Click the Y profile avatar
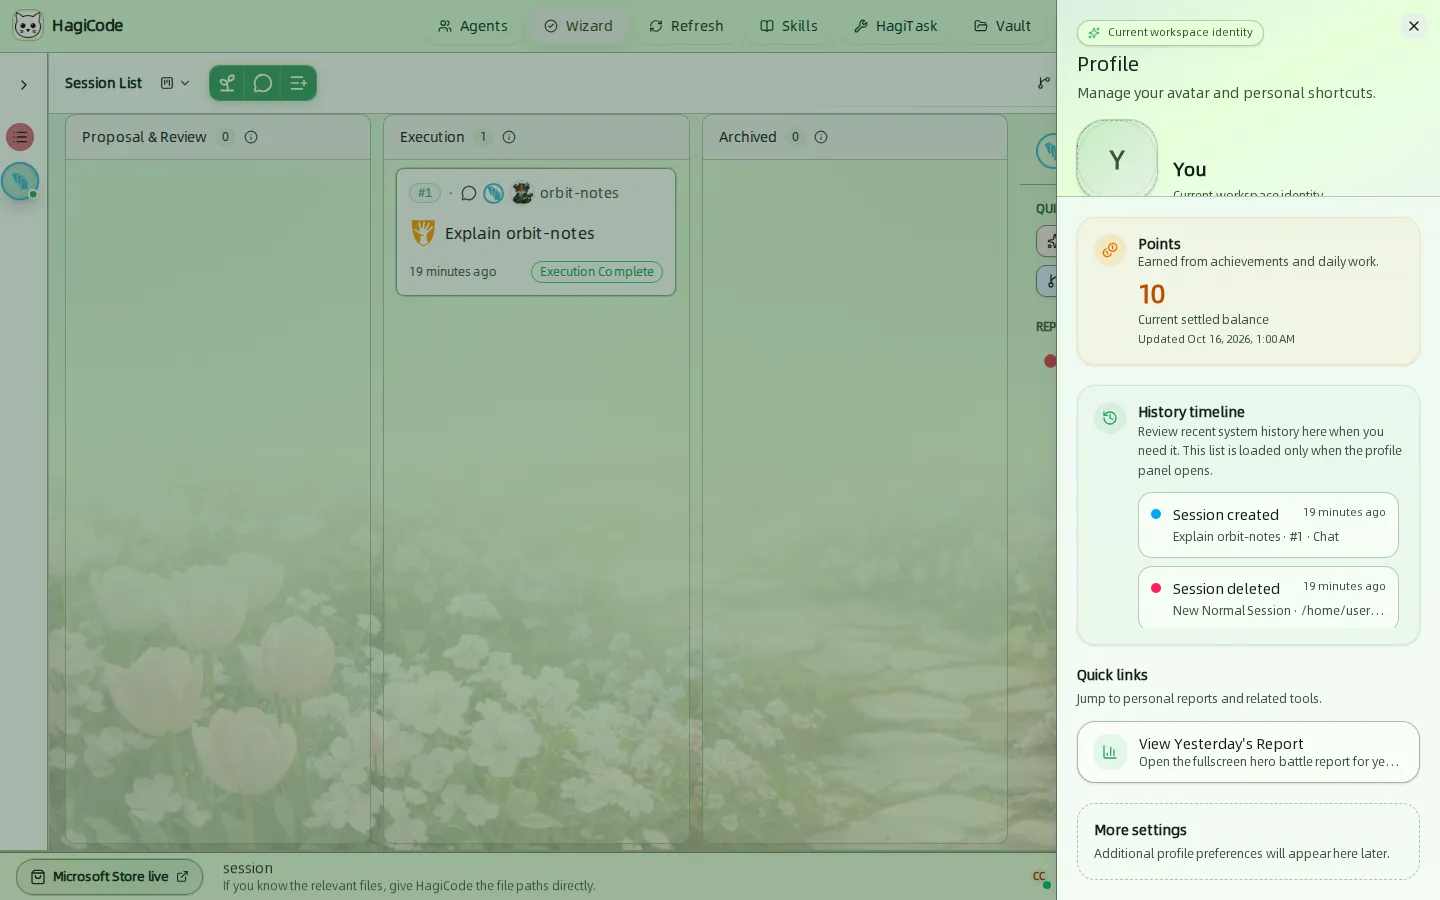Viewport: 1440px width, 900px height. (1117, 159)
